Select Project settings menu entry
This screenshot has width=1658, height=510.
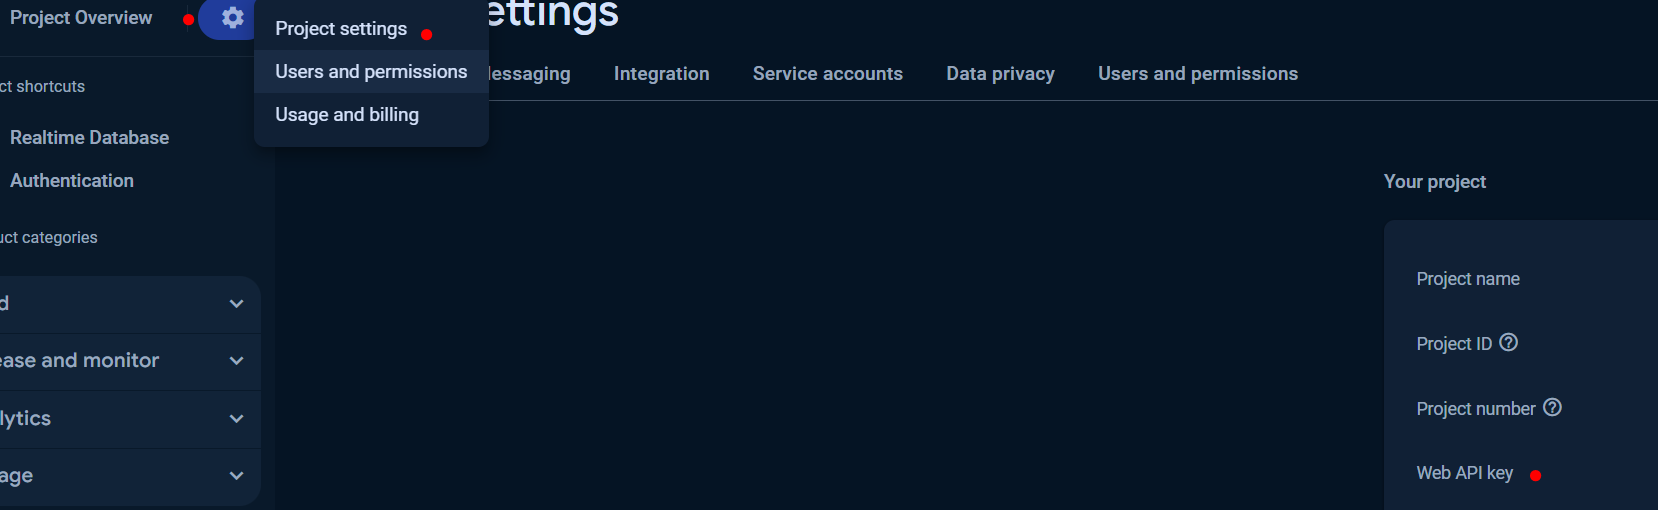coord(341,29)
